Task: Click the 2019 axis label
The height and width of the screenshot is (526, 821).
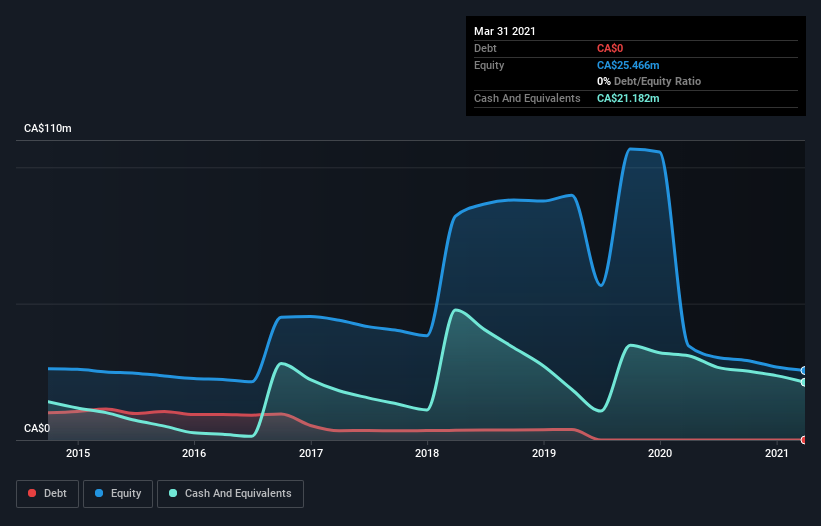Action: pyautogui.click(x=544, y=453)
